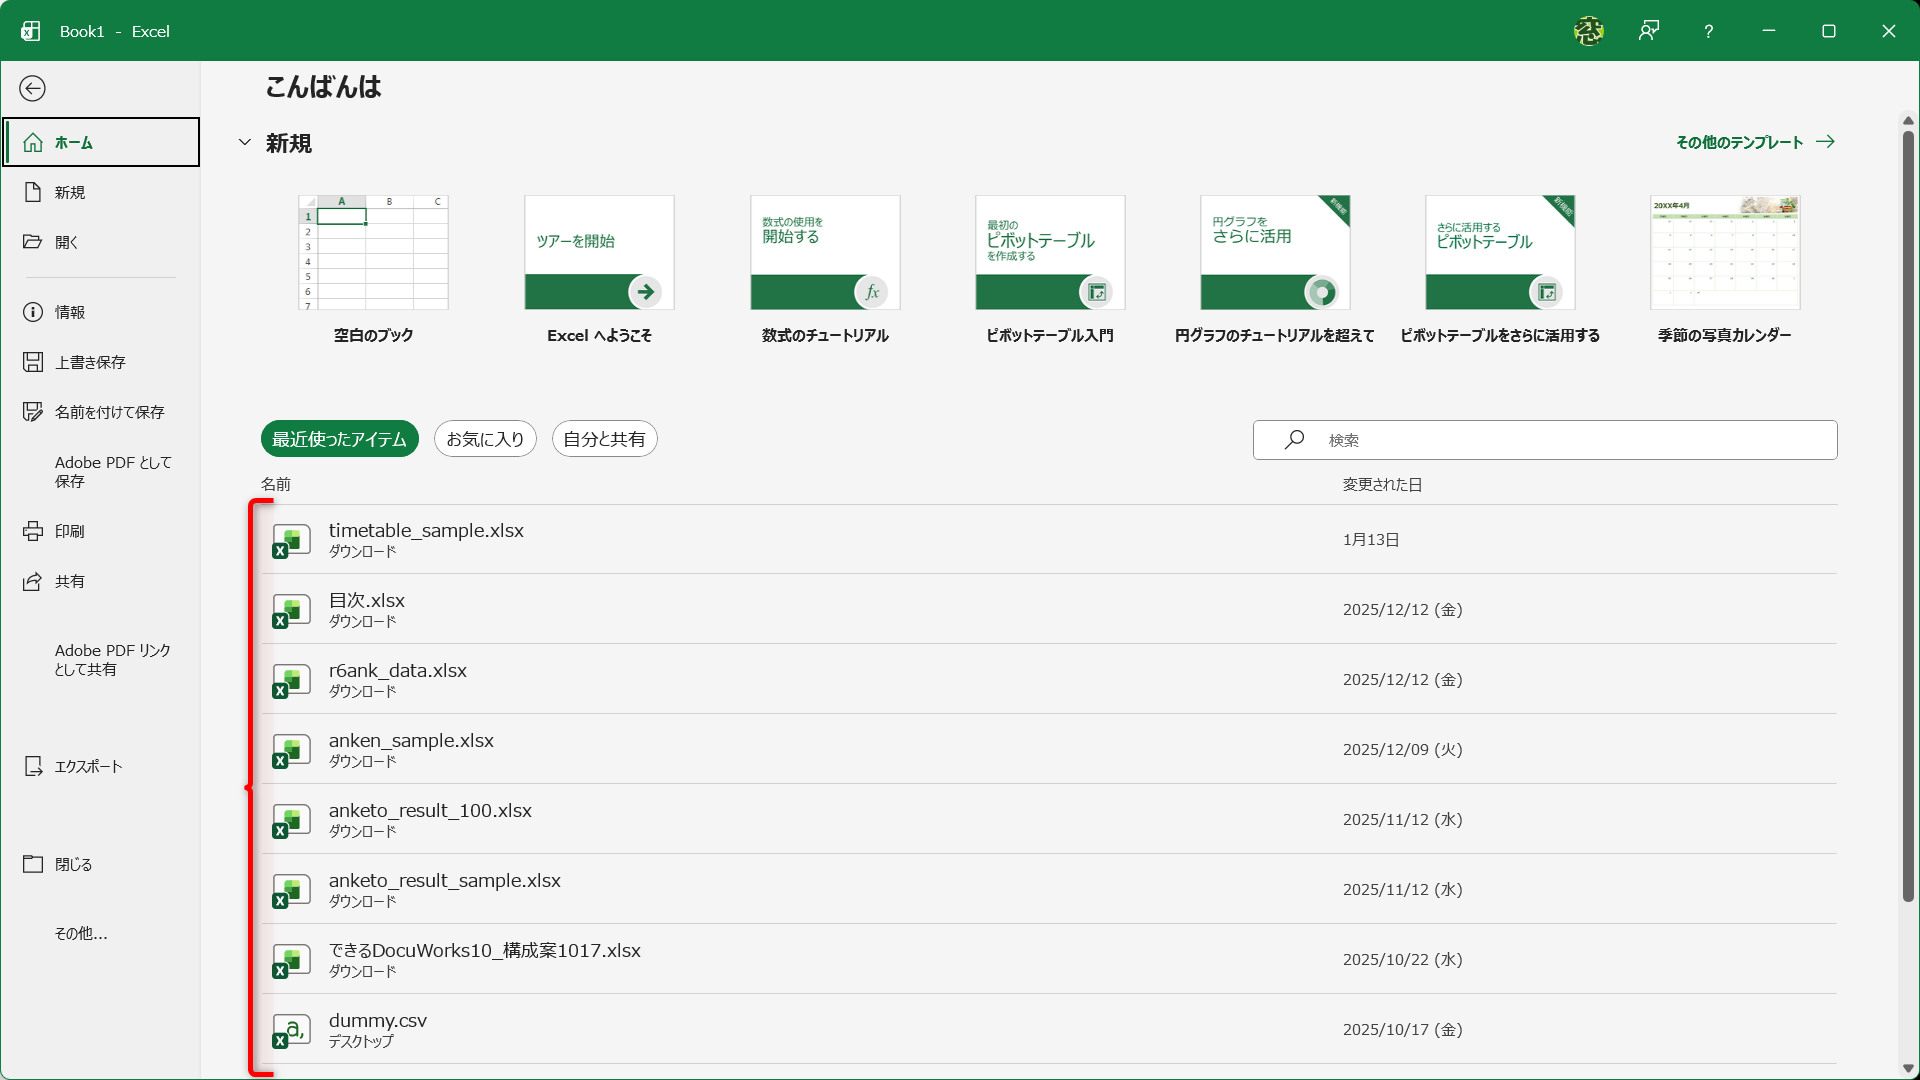Select the ホーム menu item
The width and height of the screenshot is (1920, 1080).
(73, 142)
